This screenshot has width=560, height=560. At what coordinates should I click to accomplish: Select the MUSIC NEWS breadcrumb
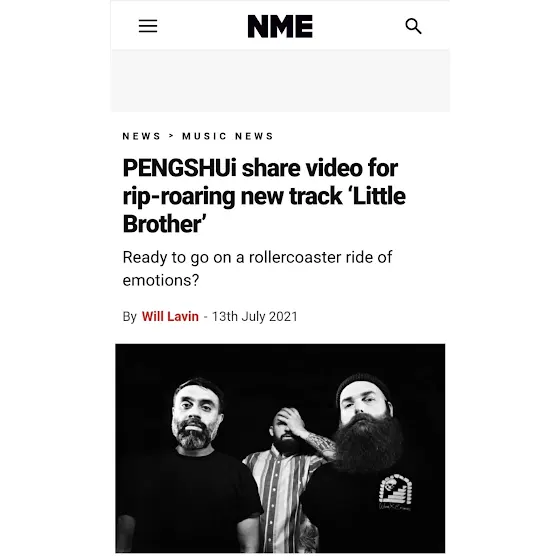point(228,136)
